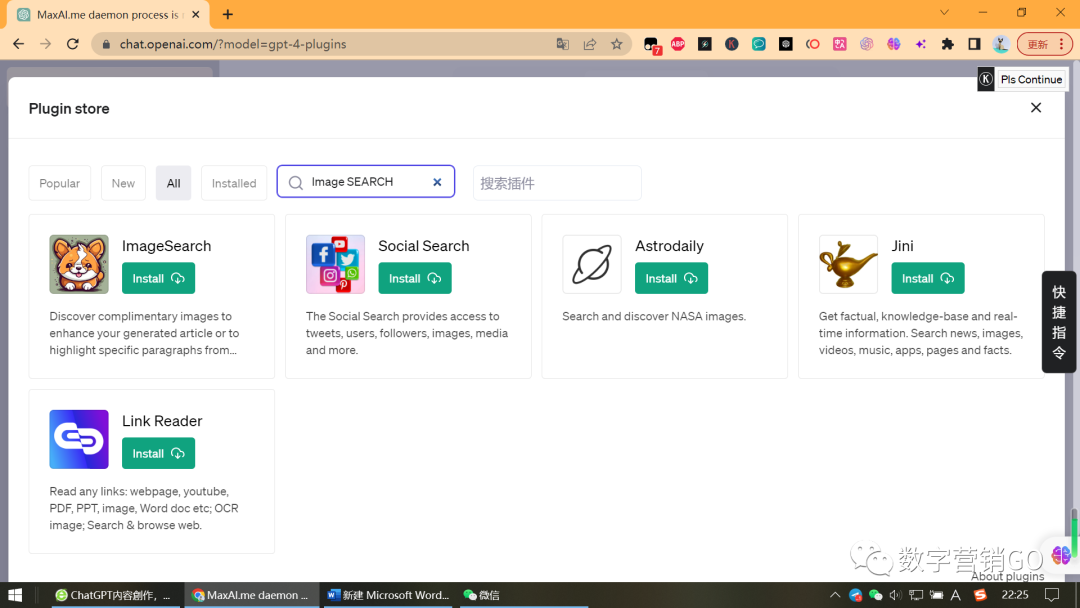The height and width of the screenshot is (608, 1080).
Task: Go back to the previous page
Action: click(19, 44)
